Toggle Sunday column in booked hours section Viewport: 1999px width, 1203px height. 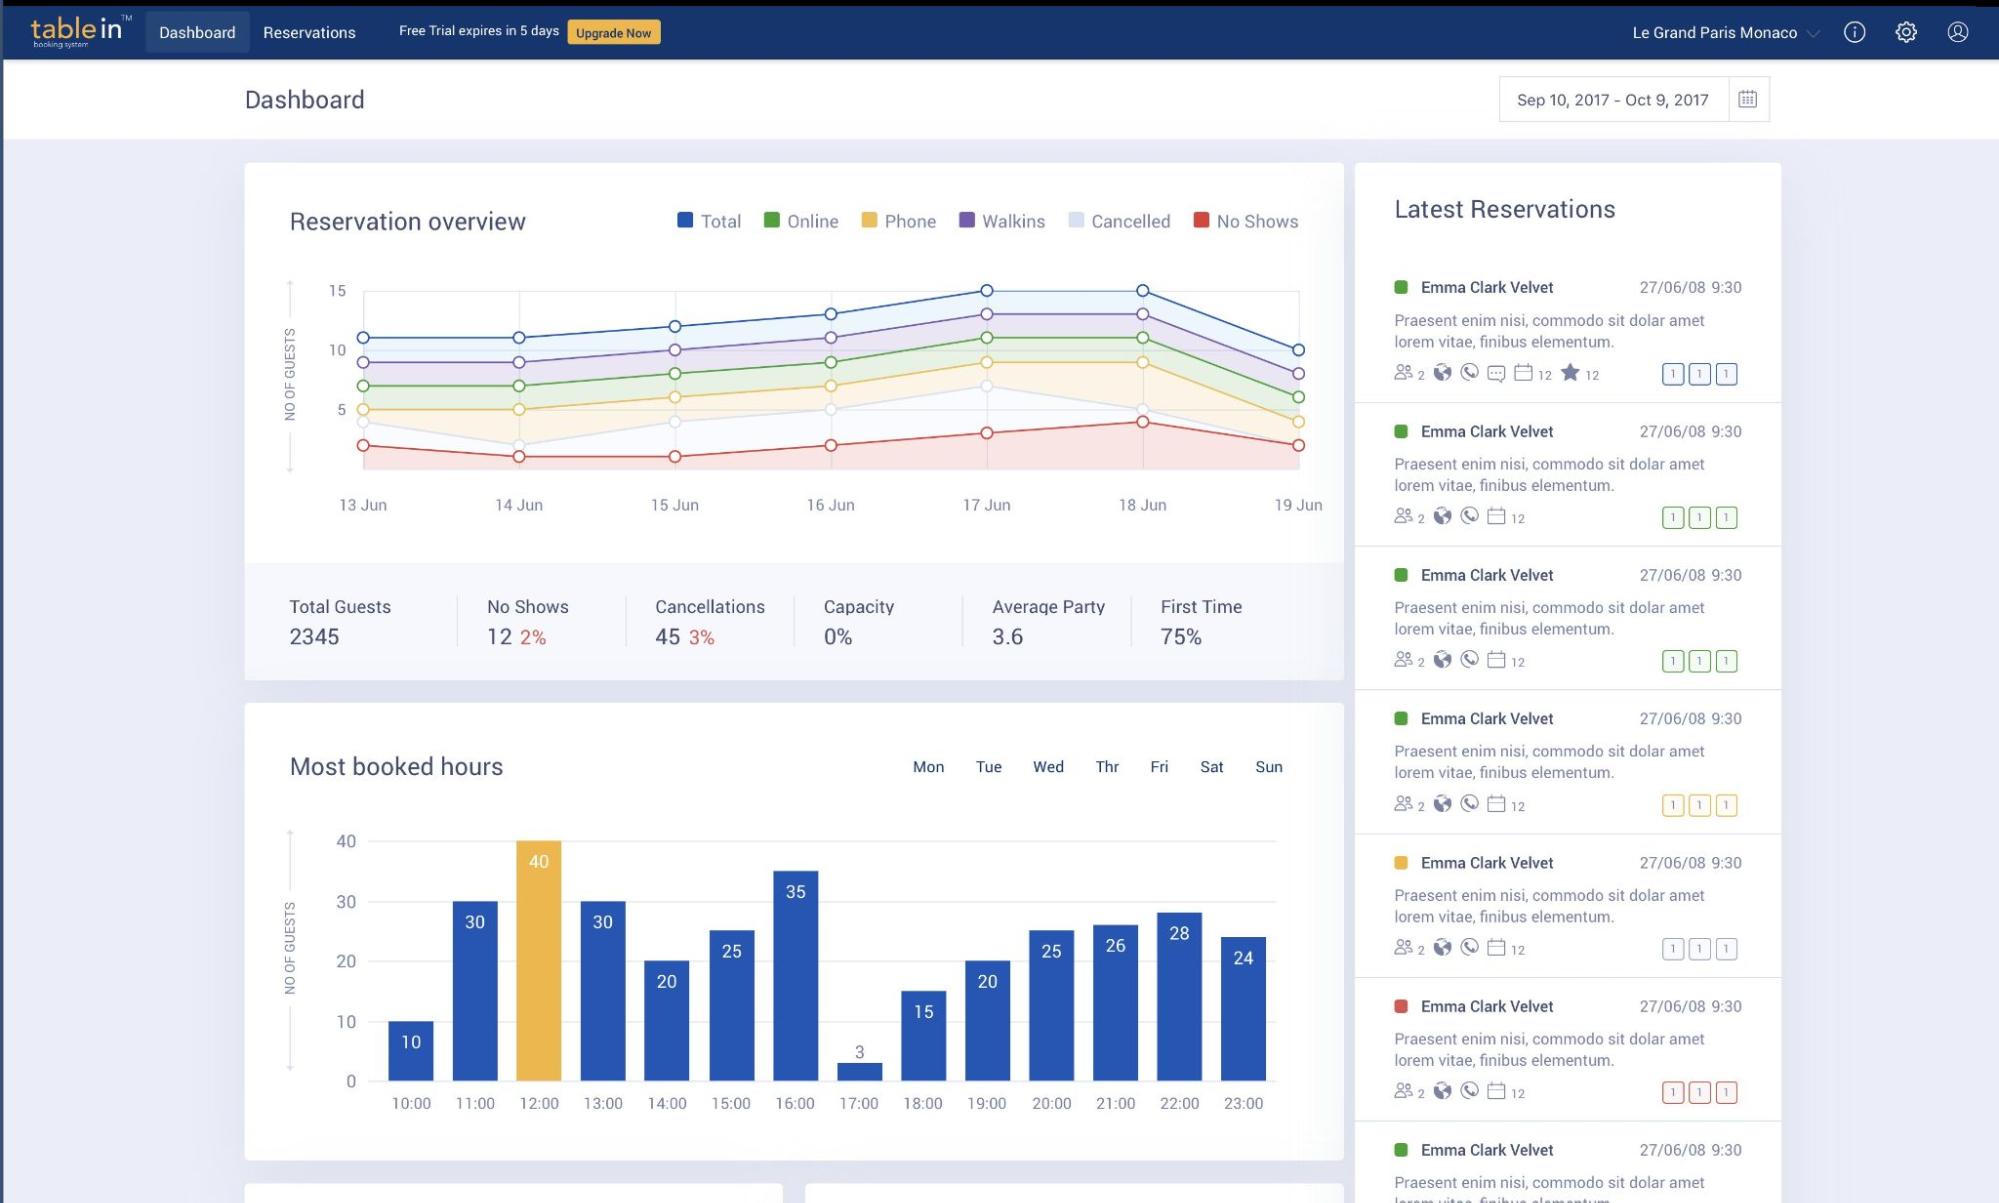(x=1267, y=766)
